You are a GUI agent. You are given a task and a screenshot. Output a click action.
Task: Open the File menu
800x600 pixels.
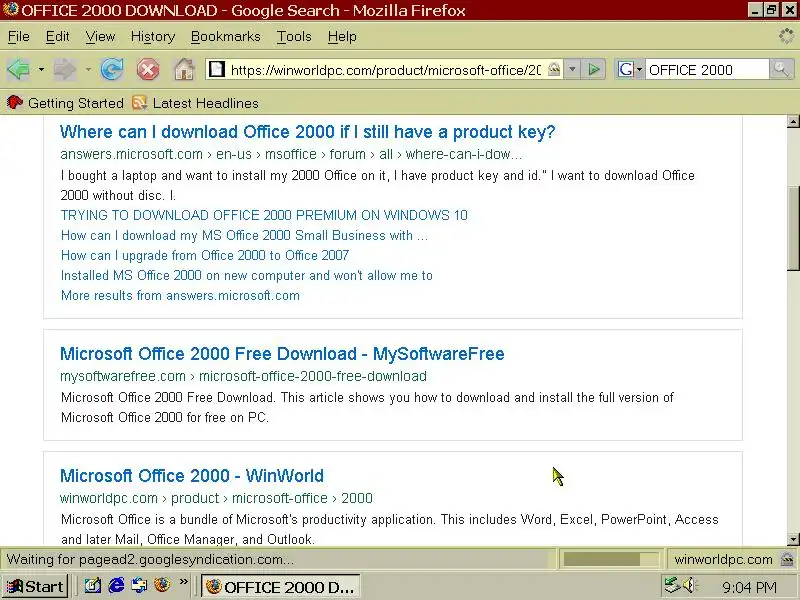point(19,37)
